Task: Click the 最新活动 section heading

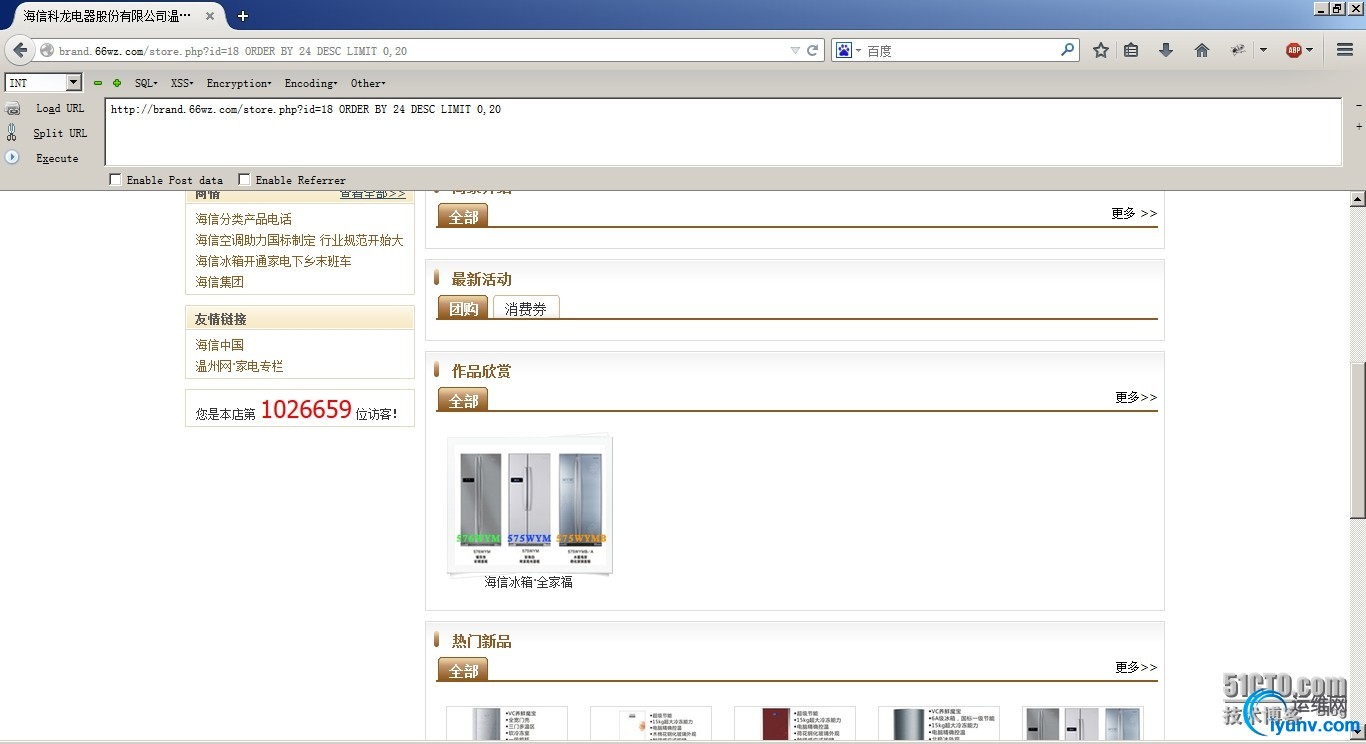Action: (481, 279)
